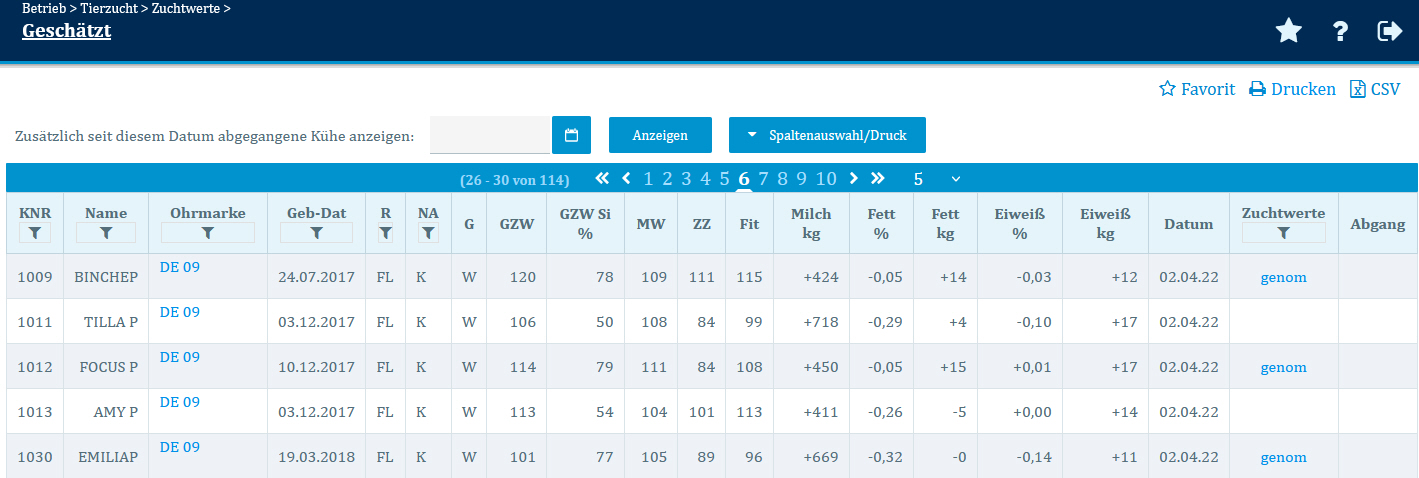Click the logout icon in header
The image size is (1419, 478).
point(1390,32)
